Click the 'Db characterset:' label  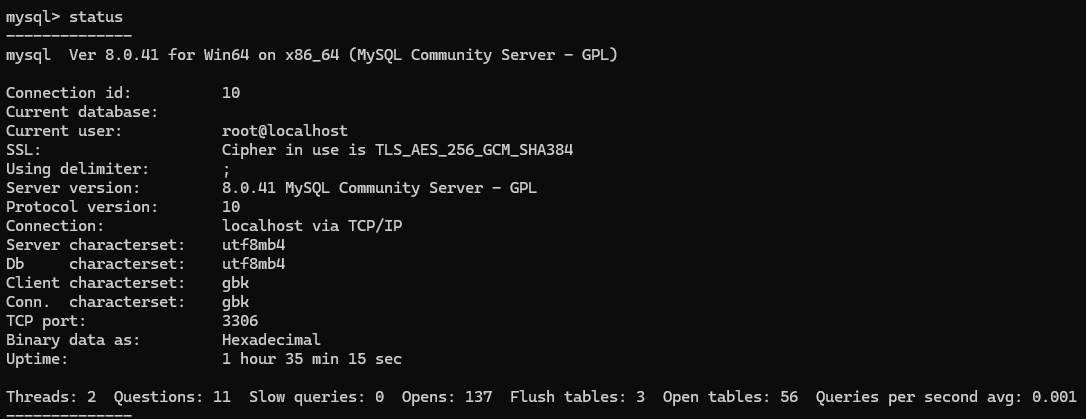(x=95, y=264)
